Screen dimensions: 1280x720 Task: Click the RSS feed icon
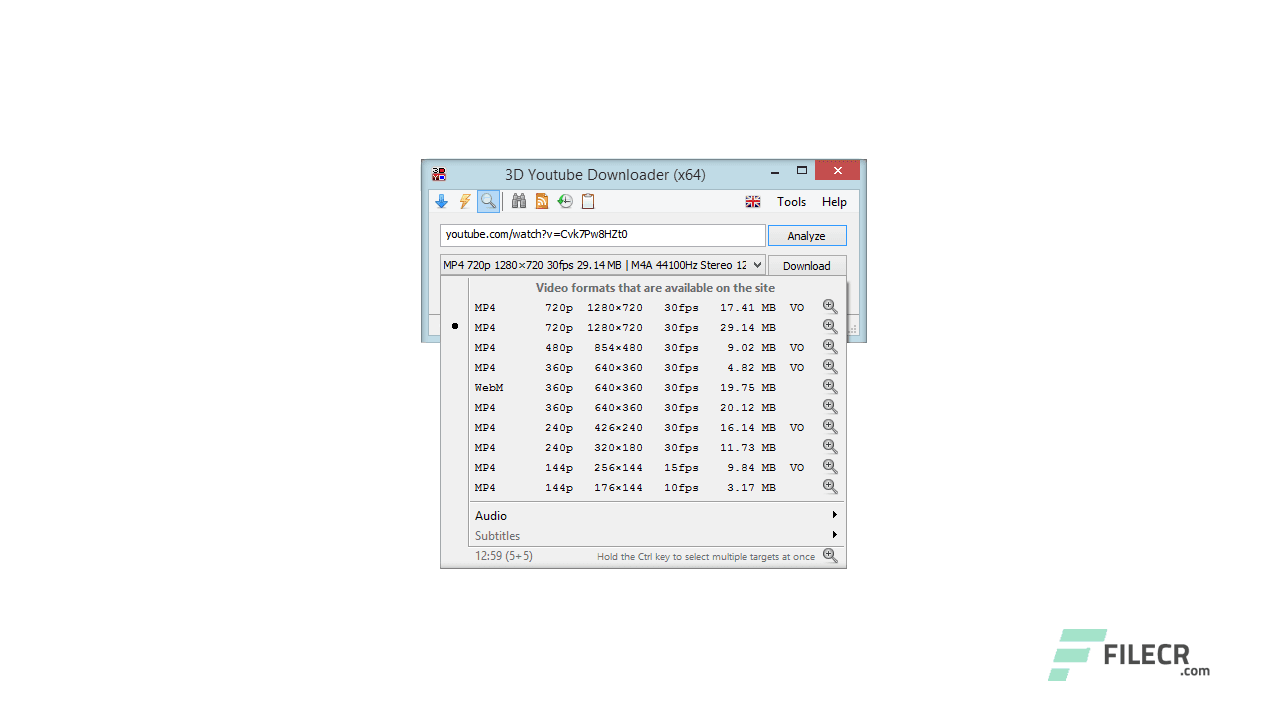coord(541,201)
